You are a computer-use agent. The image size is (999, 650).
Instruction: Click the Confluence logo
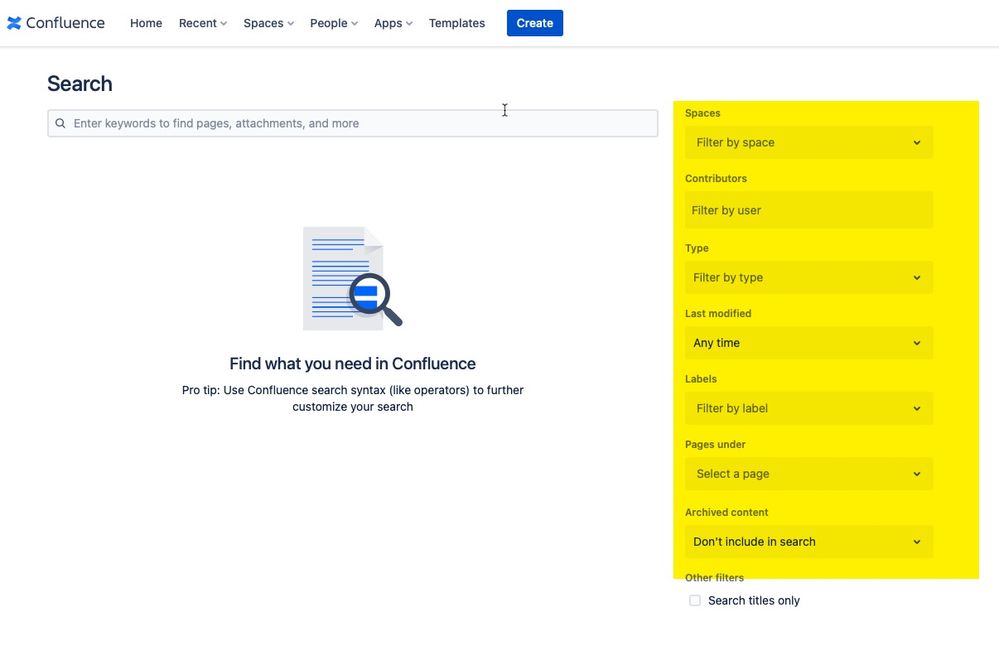[x=55, y=23]
